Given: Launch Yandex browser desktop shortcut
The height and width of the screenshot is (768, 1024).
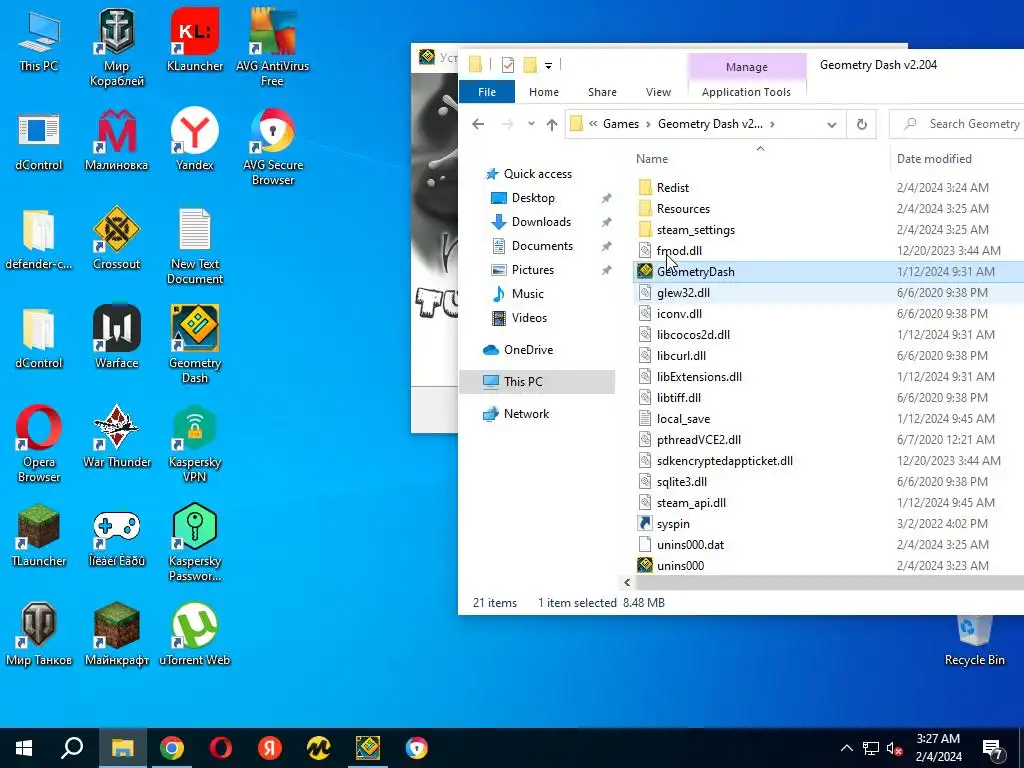Looking at the screenshot, I should [x=195, y=140].
